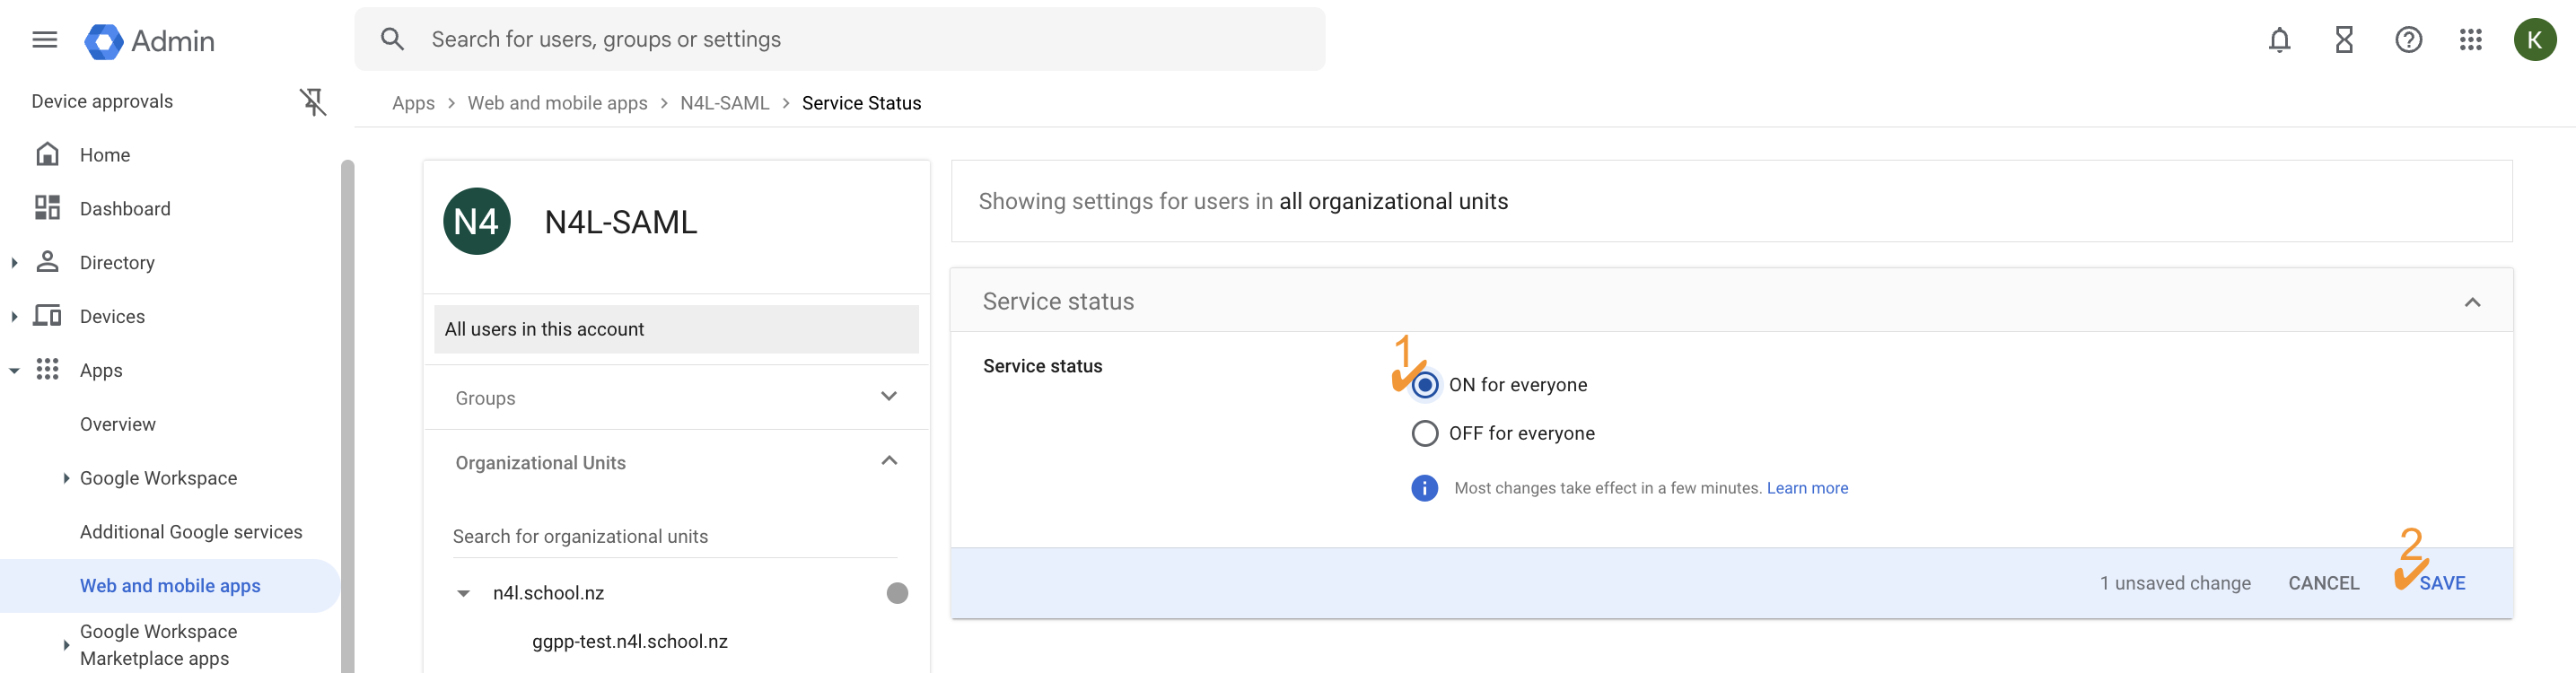2576x673 pixels.
Task: Click the unpin icon beside Device approvals
Action: click(x=312, y=102)
